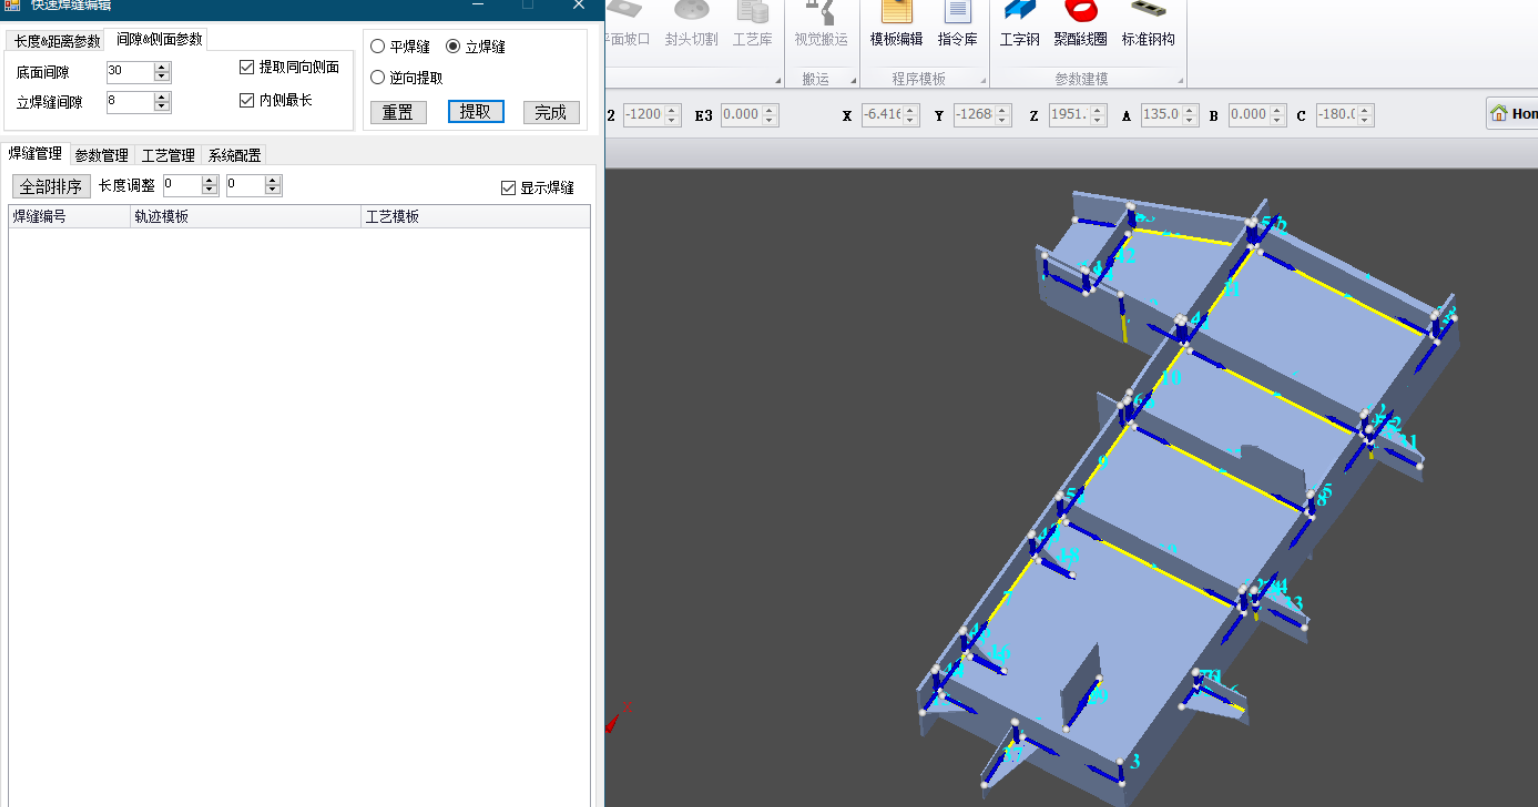This screenshot has height=807, width=1538.
Task: Select the 工字钢 I-beam modeling tool
Action: pyautogui.click(x=1019, y=24)
